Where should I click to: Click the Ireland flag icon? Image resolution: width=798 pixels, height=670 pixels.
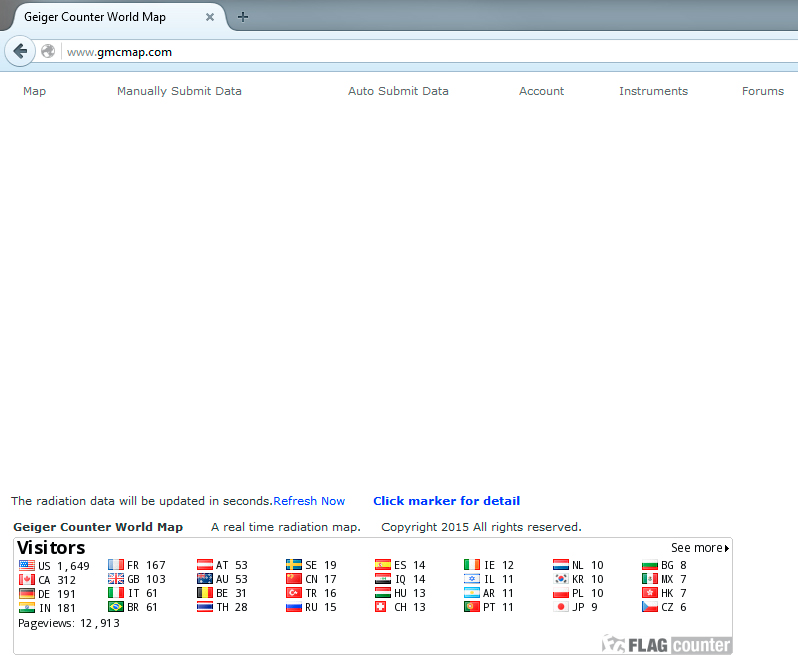pyautogui.click(x=472, y=565)
